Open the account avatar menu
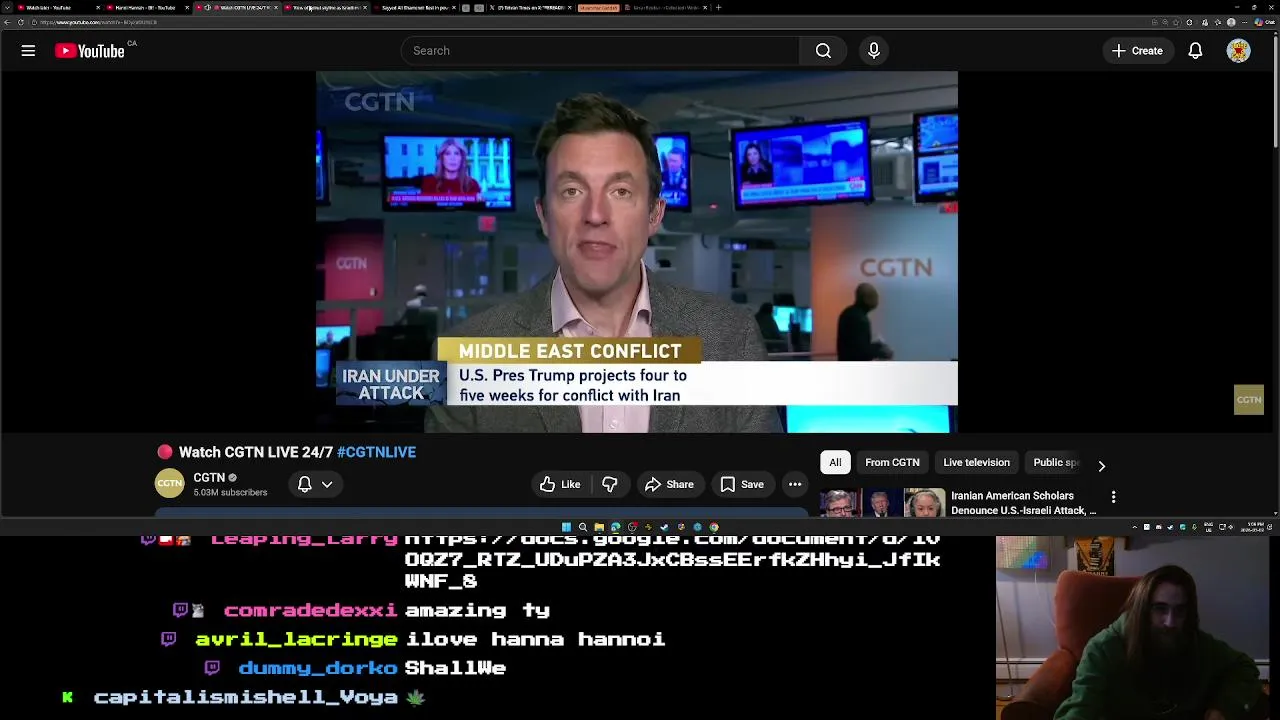This screenshot has height=720, width=1280. coord(1238,51)
